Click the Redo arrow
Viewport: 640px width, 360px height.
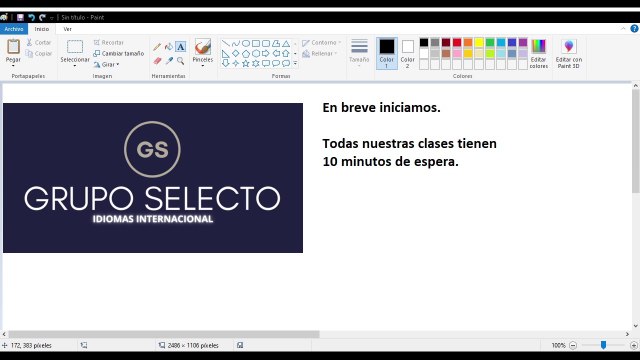42,18
